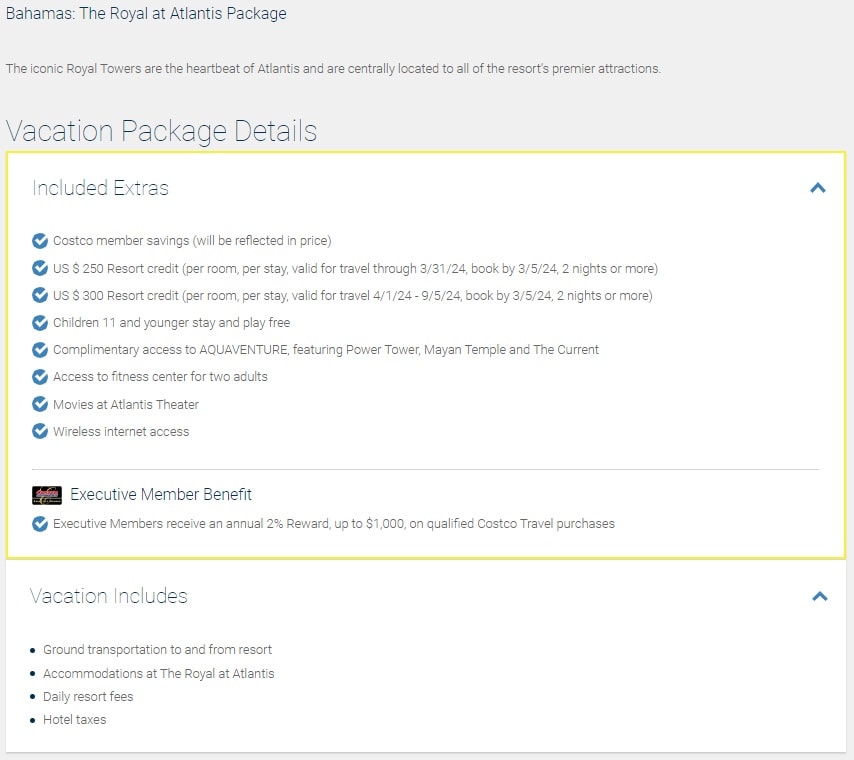Click checkmark icon next to $250 Resort credit
This screenshot has height=760, width=854.
click(x=40, y=268)
